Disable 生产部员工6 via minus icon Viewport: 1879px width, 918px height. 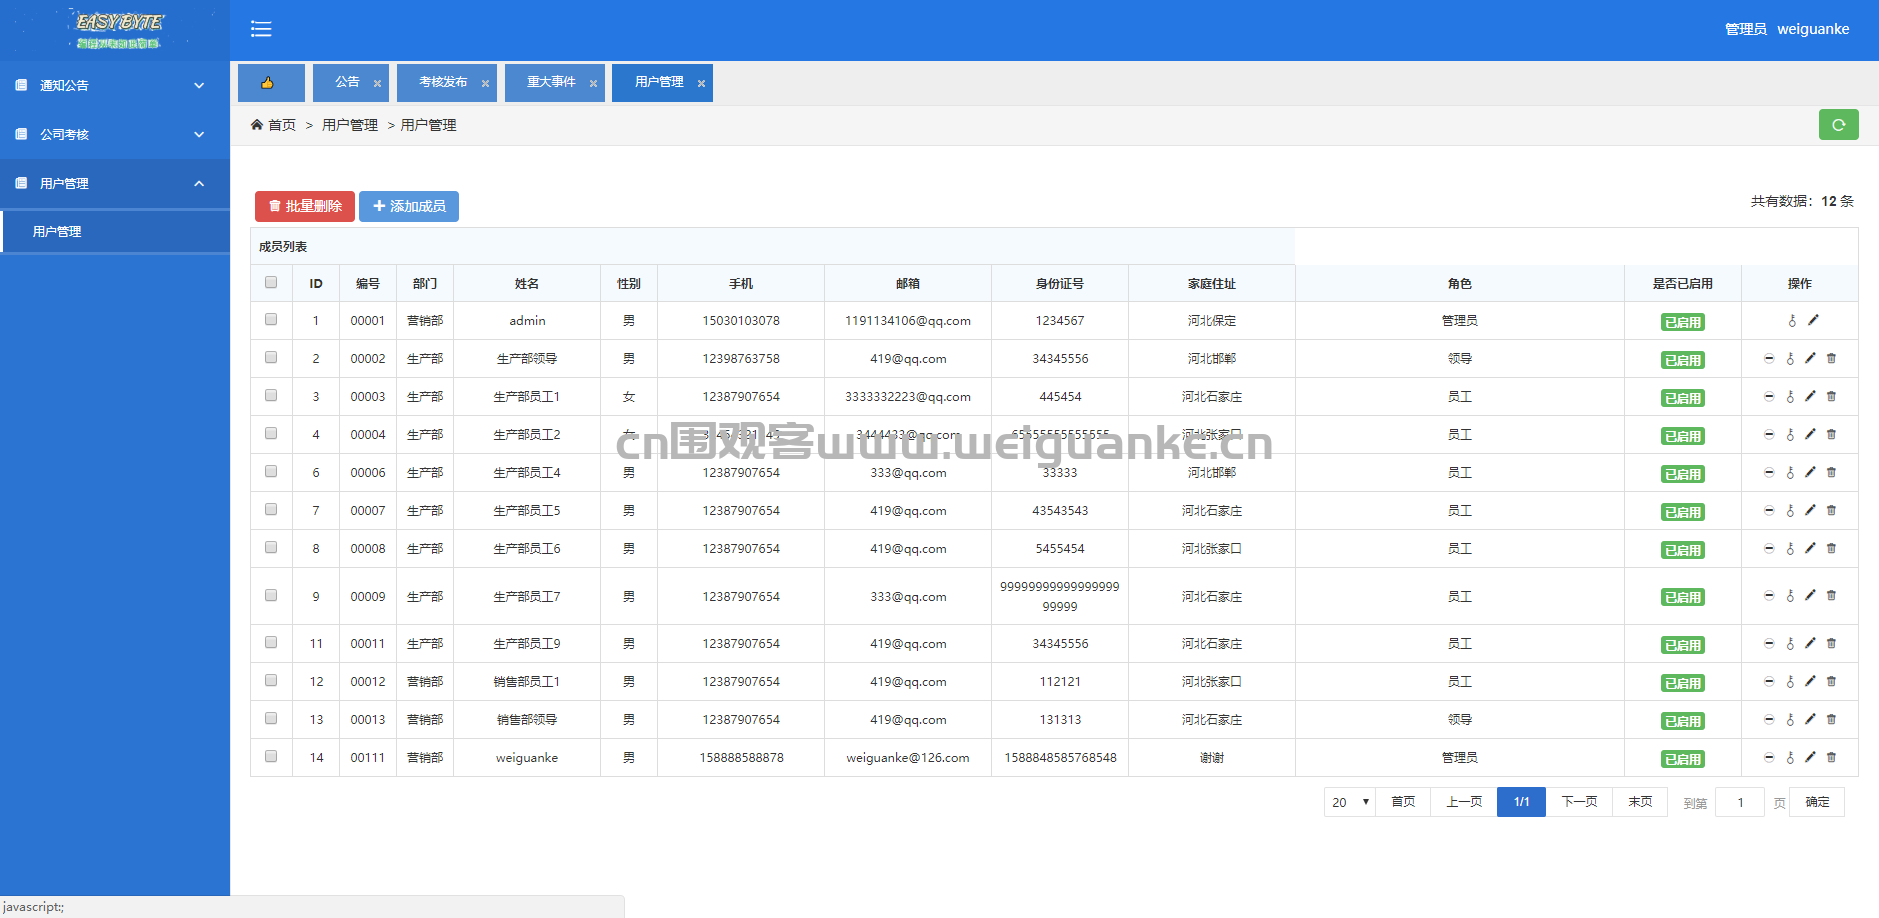[1769, 548]
